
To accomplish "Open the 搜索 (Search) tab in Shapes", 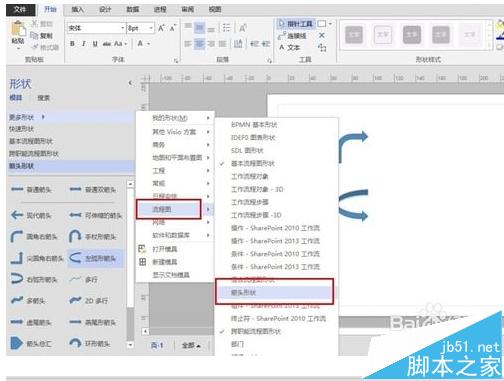I will tap(43, 98).
